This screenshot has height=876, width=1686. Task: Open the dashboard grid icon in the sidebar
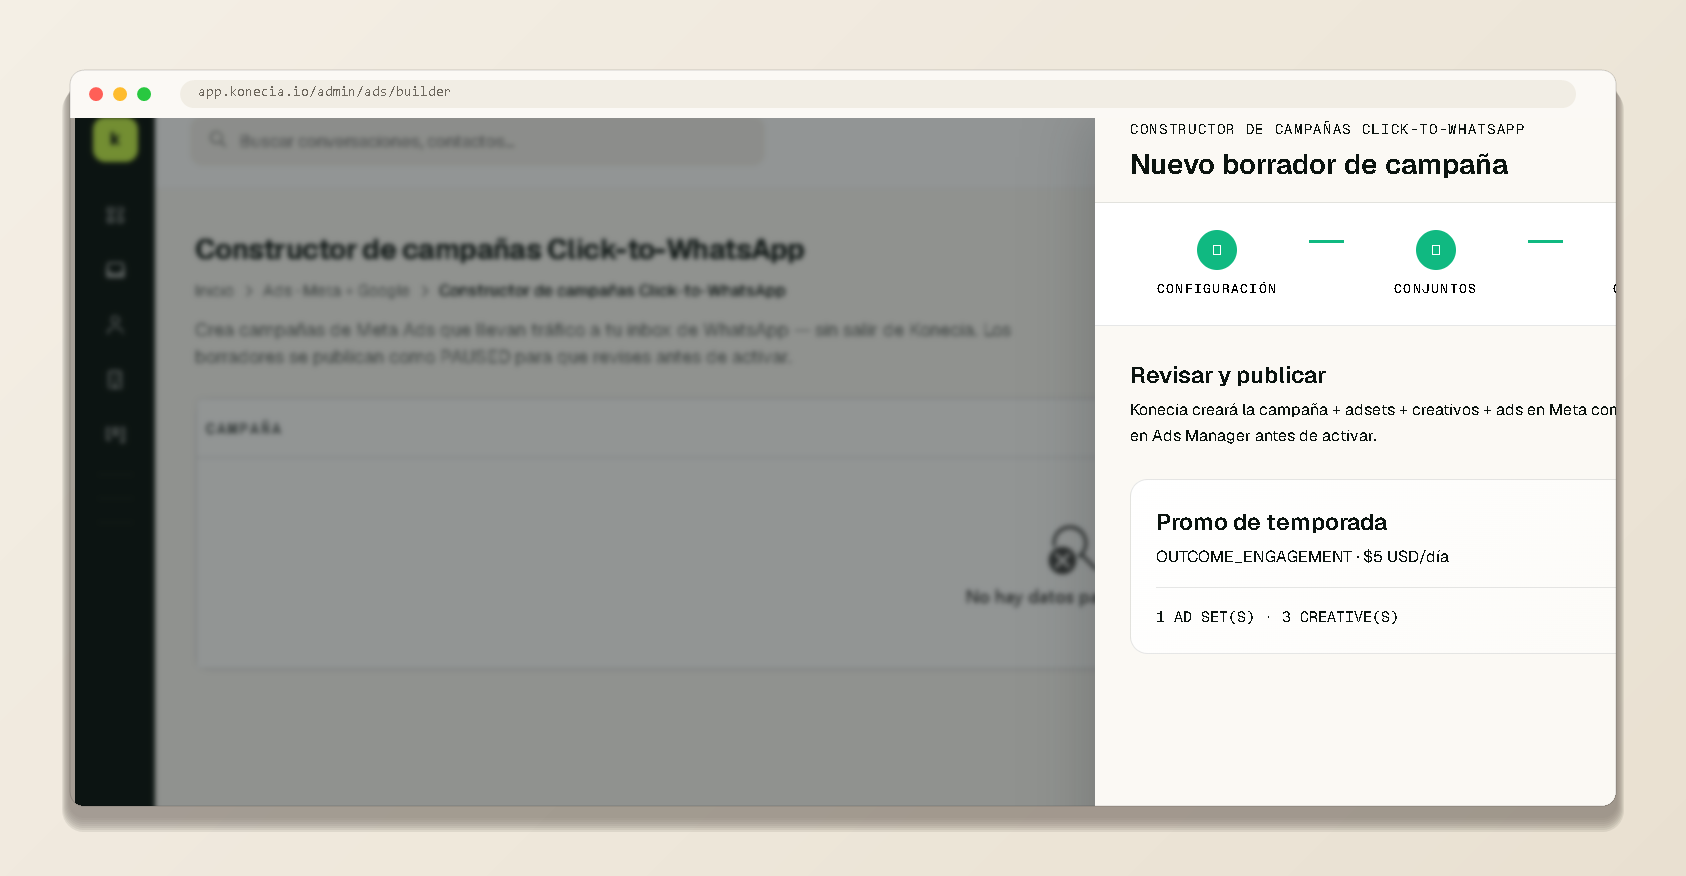click(x=115, y=216)
